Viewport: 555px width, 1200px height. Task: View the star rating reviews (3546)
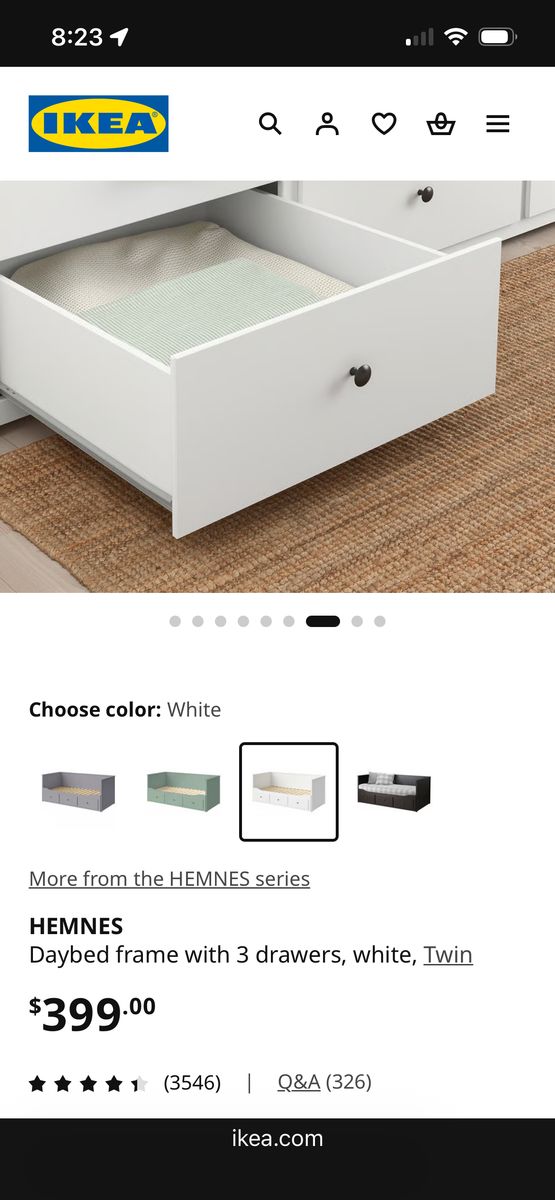click(x=125, y=1083)
